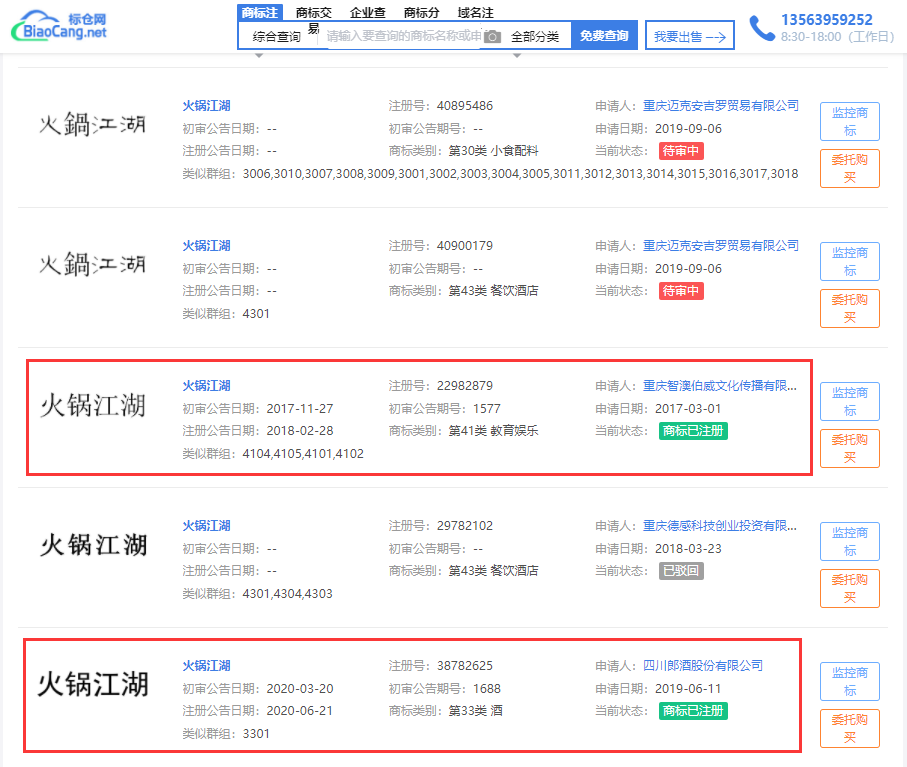
Task: Click registration date 2018-02-28
Action: tap(300, 431)
